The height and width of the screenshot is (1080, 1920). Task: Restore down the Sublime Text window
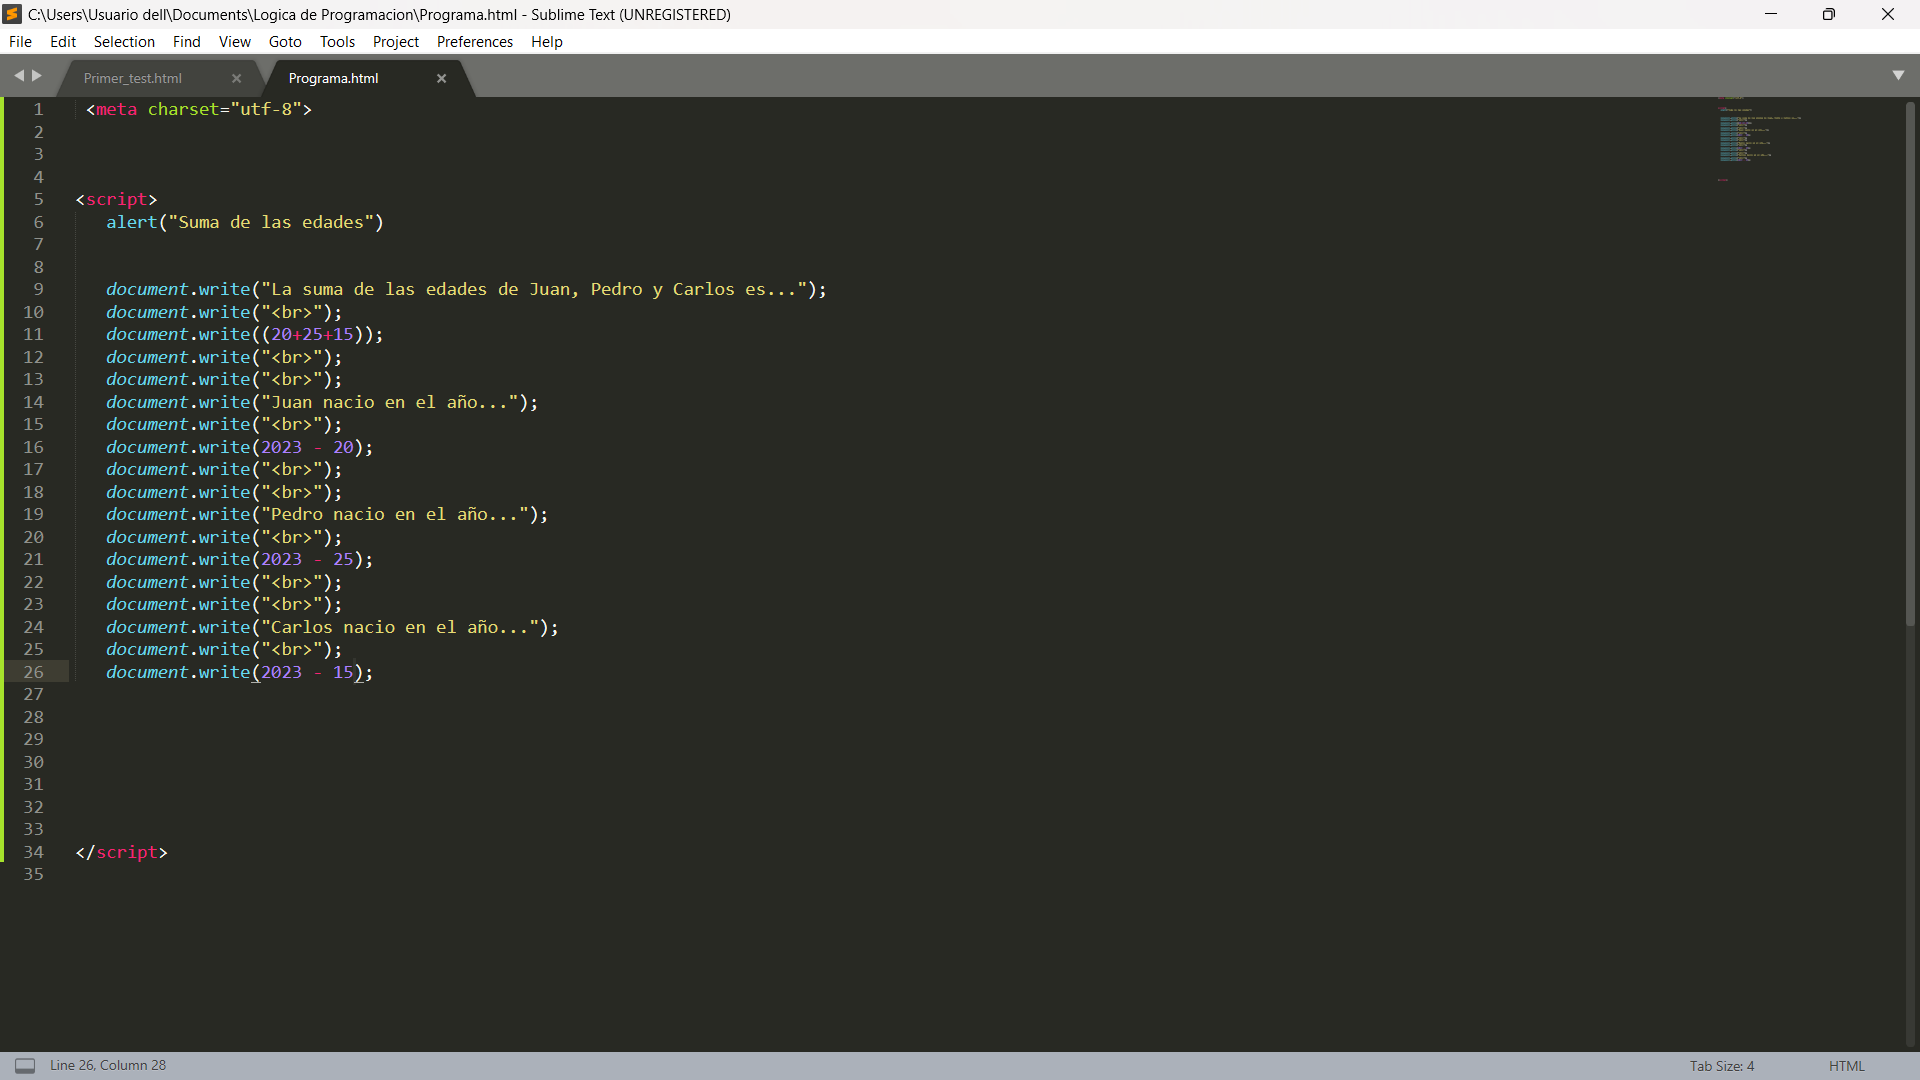tap(1828, 14)
